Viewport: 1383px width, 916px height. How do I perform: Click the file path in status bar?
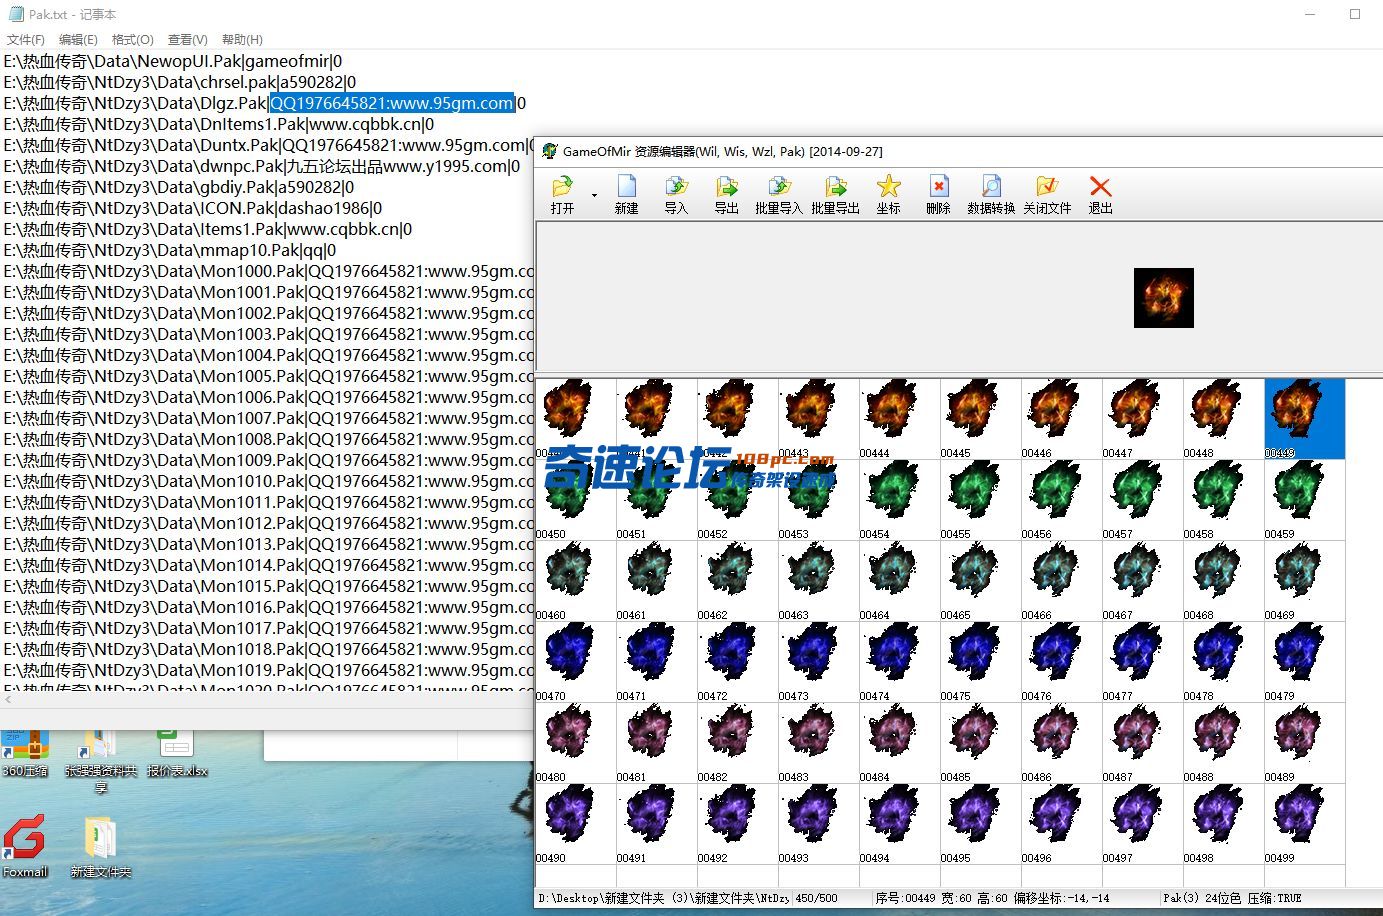664,898
